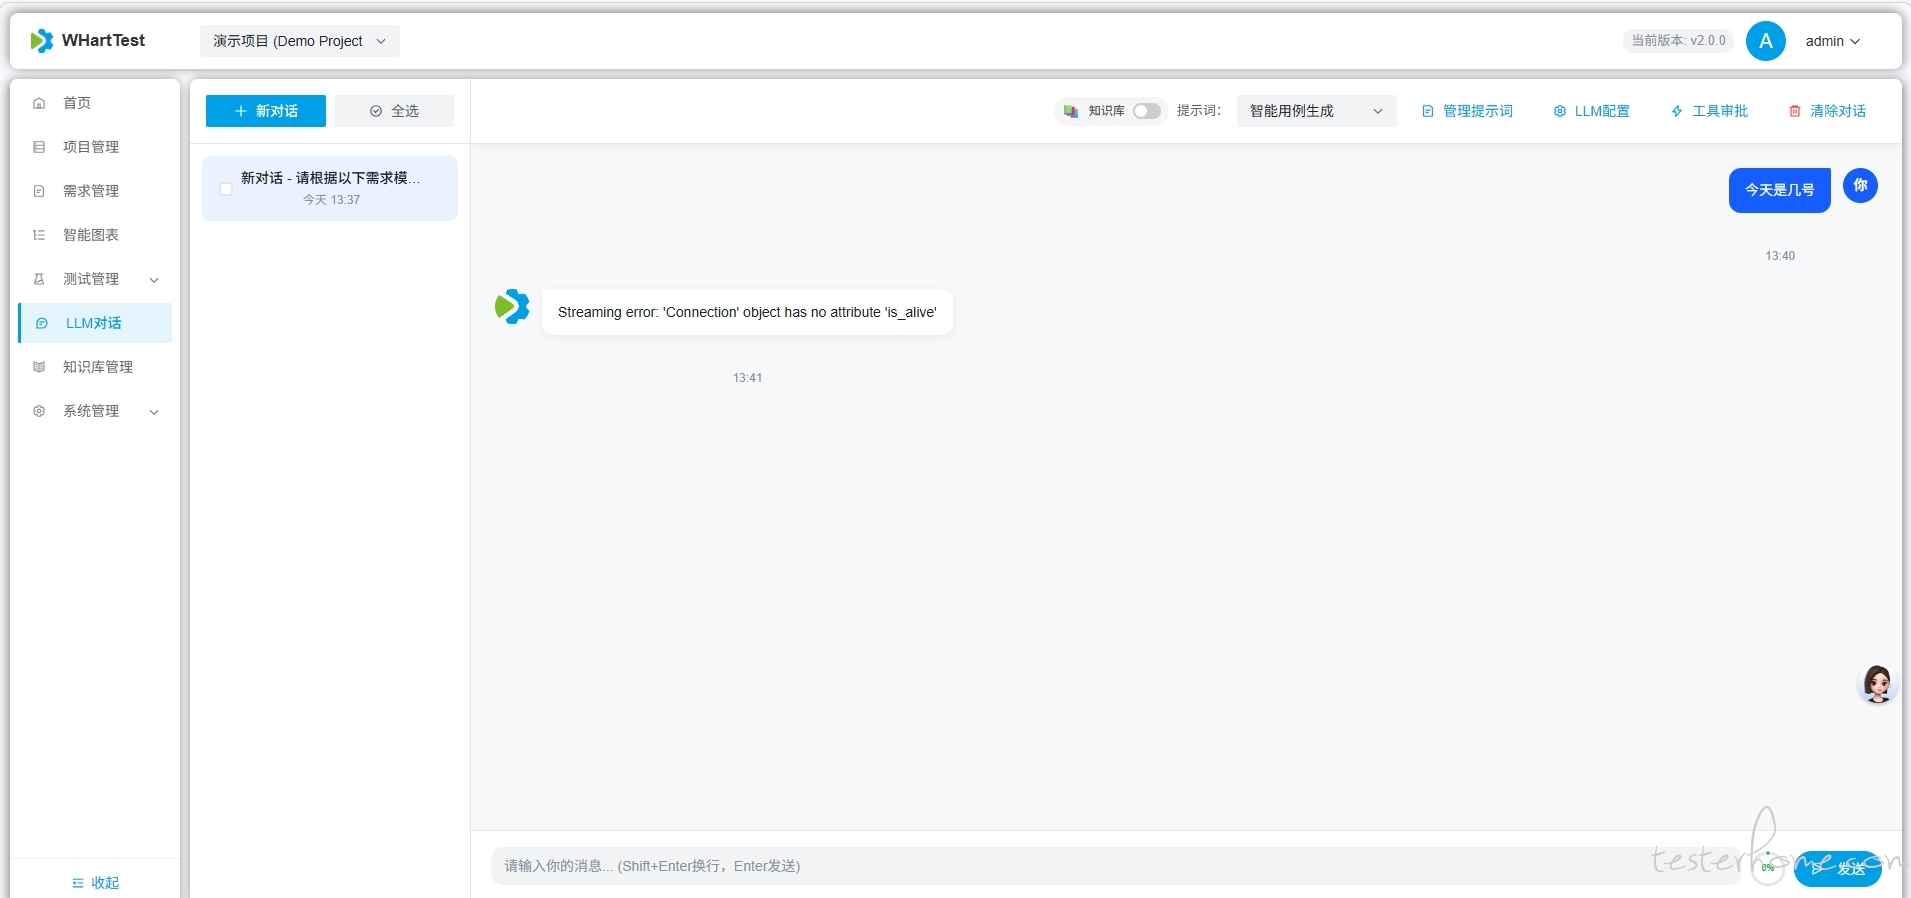Click the blue admin avatar icon
Image resolution: width=1911 pixels, height=898 pixels.
coord(1765,41)
